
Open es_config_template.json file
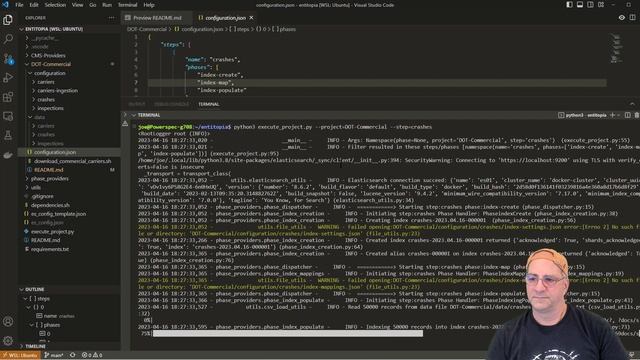click(x=58, y=214)
